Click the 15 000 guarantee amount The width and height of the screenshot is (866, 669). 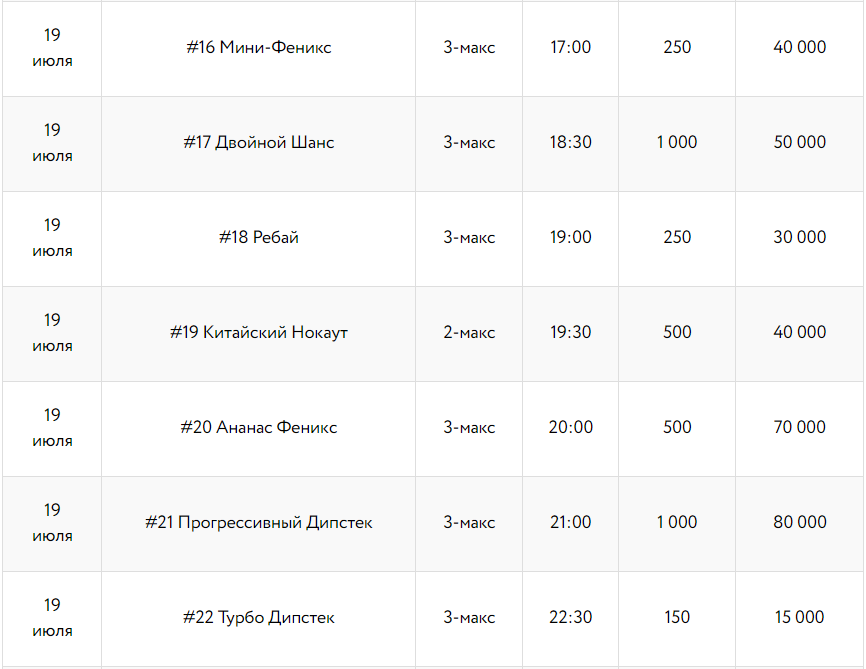point(800,617)
